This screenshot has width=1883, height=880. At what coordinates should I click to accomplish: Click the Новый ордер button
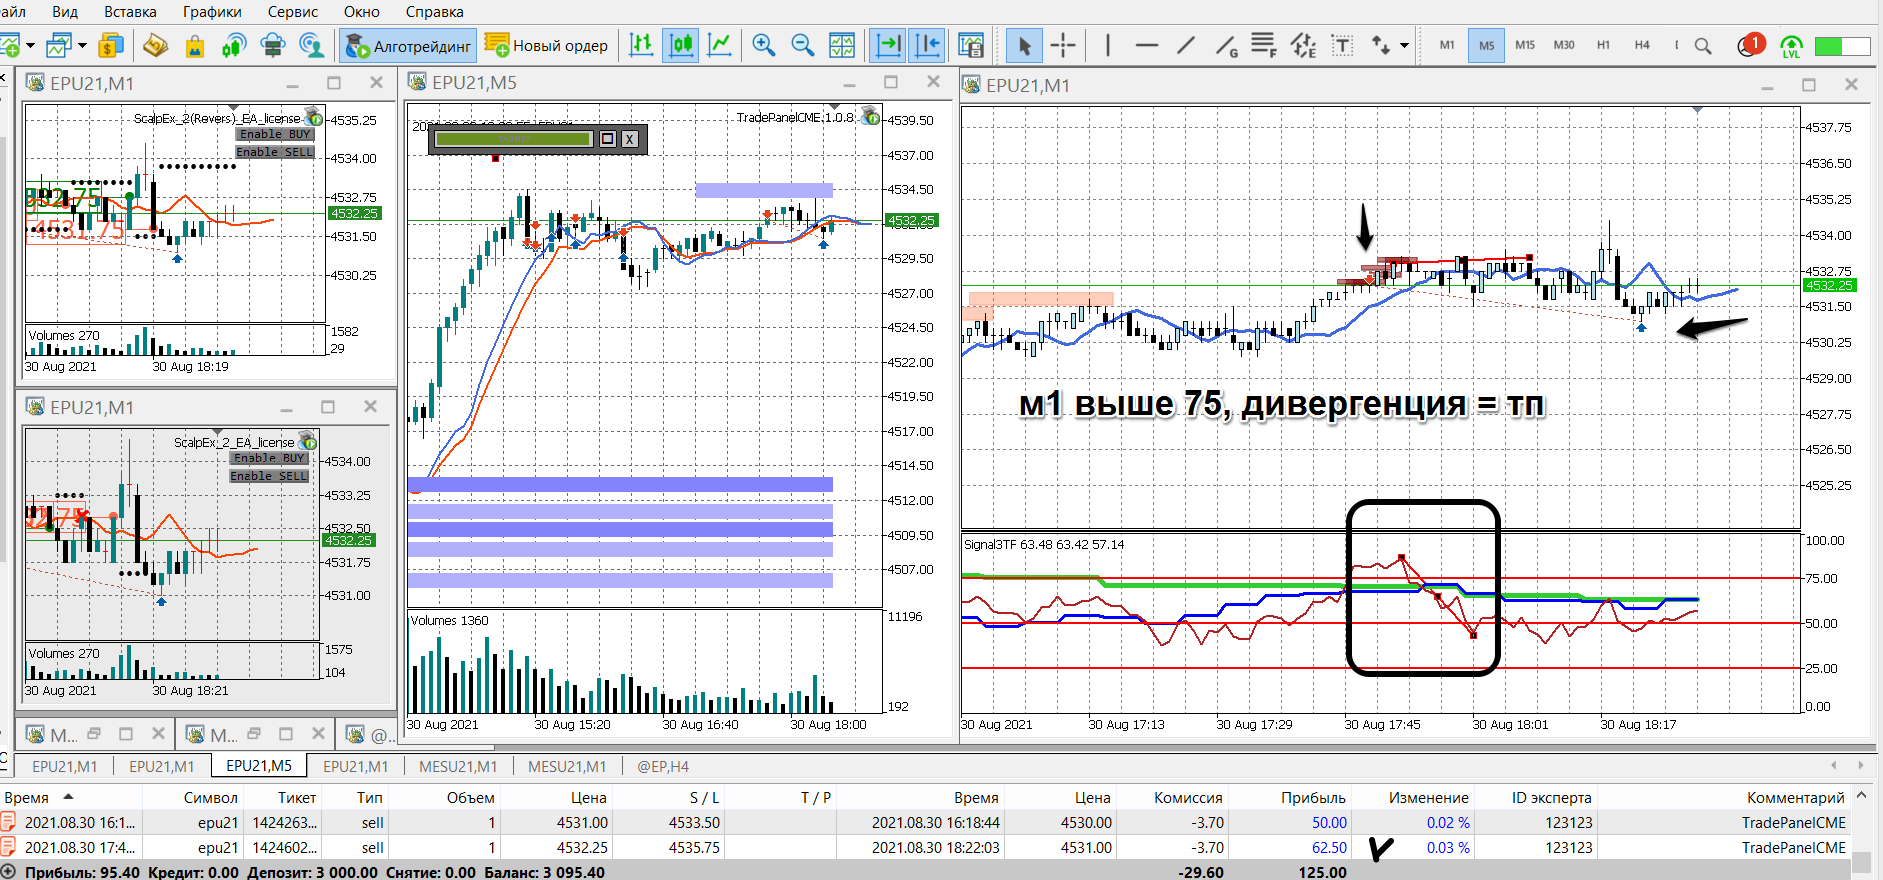[547, 45]
